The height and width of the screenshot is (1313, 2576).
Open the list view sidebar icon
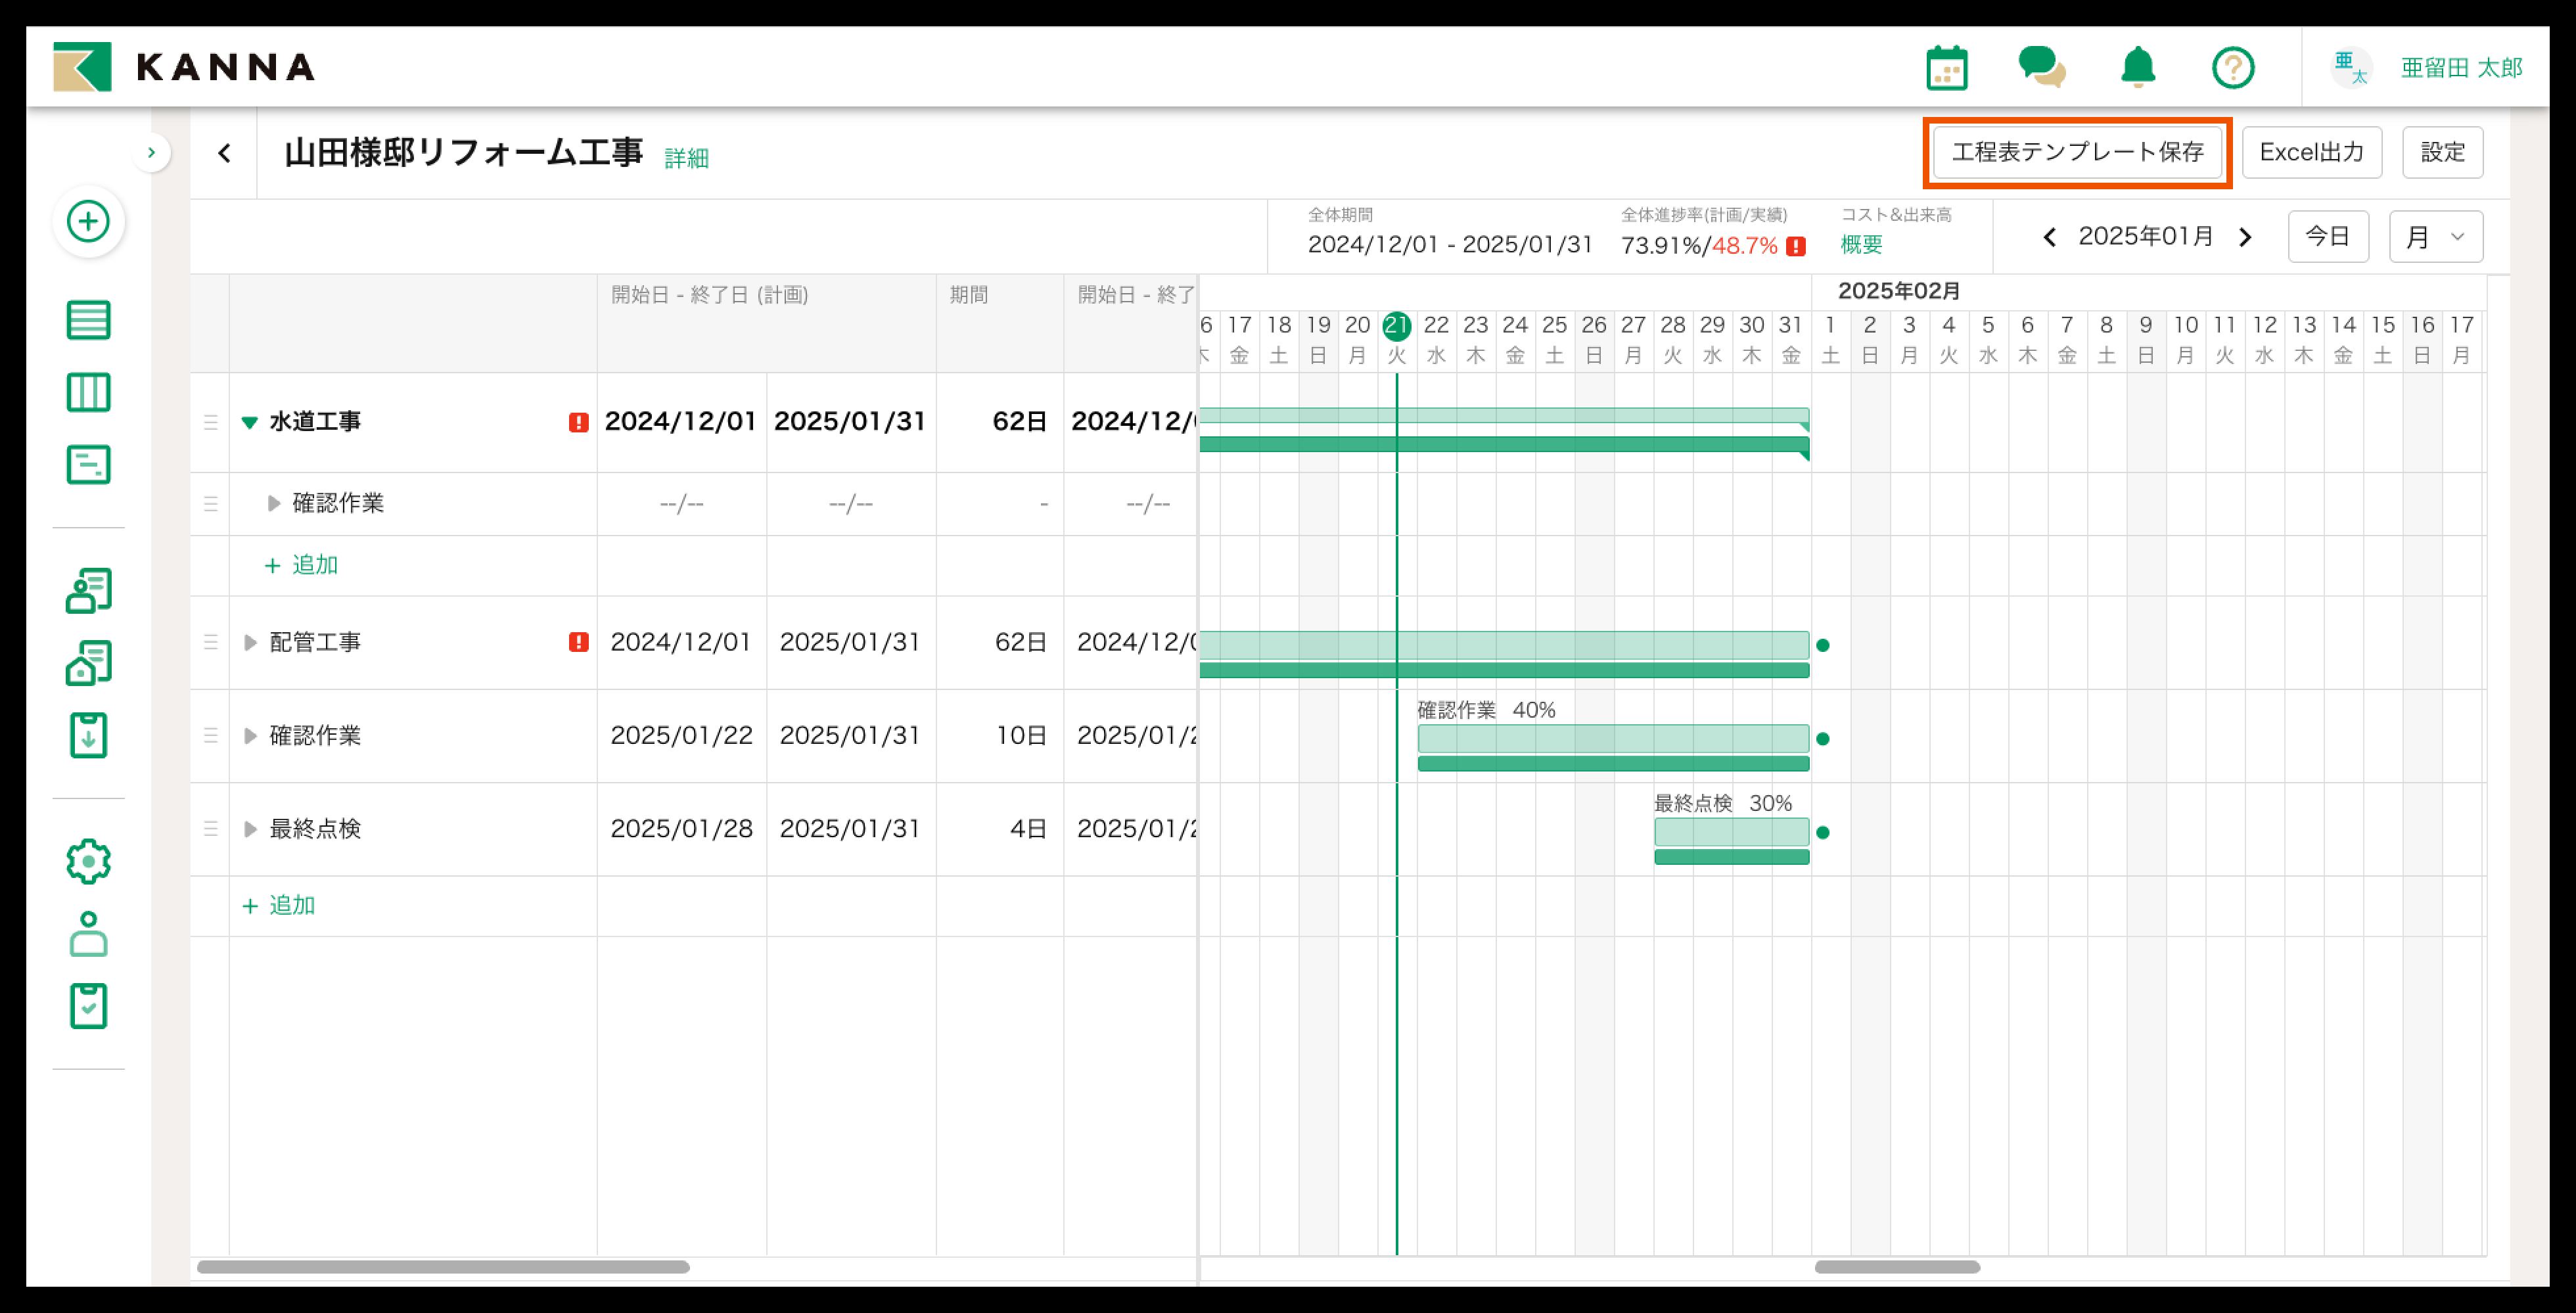(88, 320)
